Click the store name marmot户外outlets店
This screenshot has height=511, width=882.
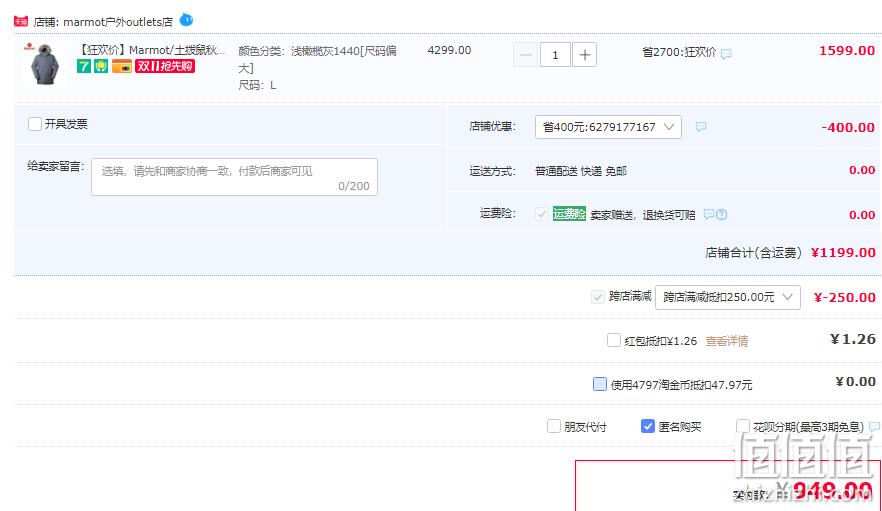tap(118, 22)
